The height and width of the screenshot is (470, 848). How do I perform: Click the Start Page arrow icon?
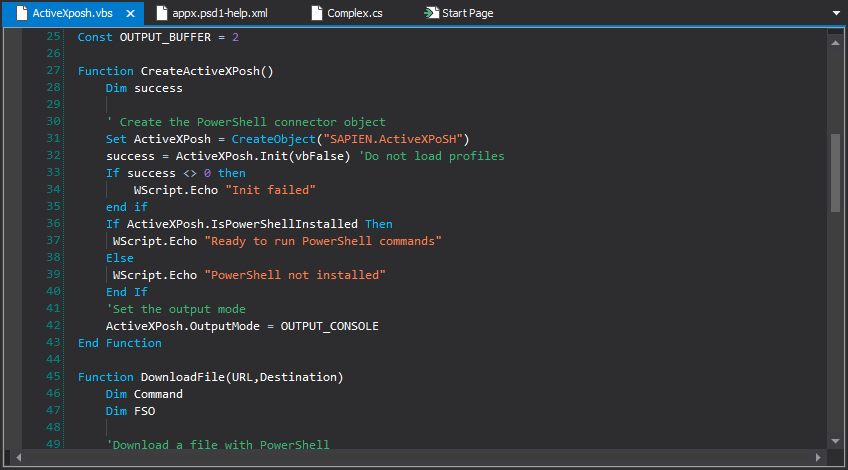pyautogui.click(x=431, y=13)
